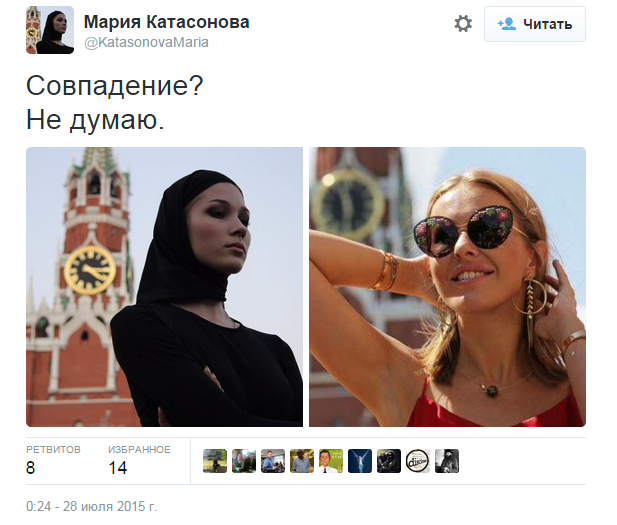View the 14 favorites count

tap(139, 460)
